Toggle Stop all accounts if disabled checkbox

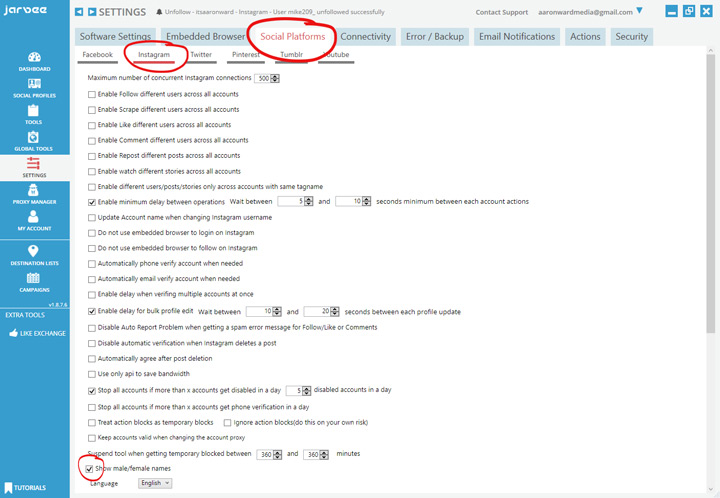(92, 391)
